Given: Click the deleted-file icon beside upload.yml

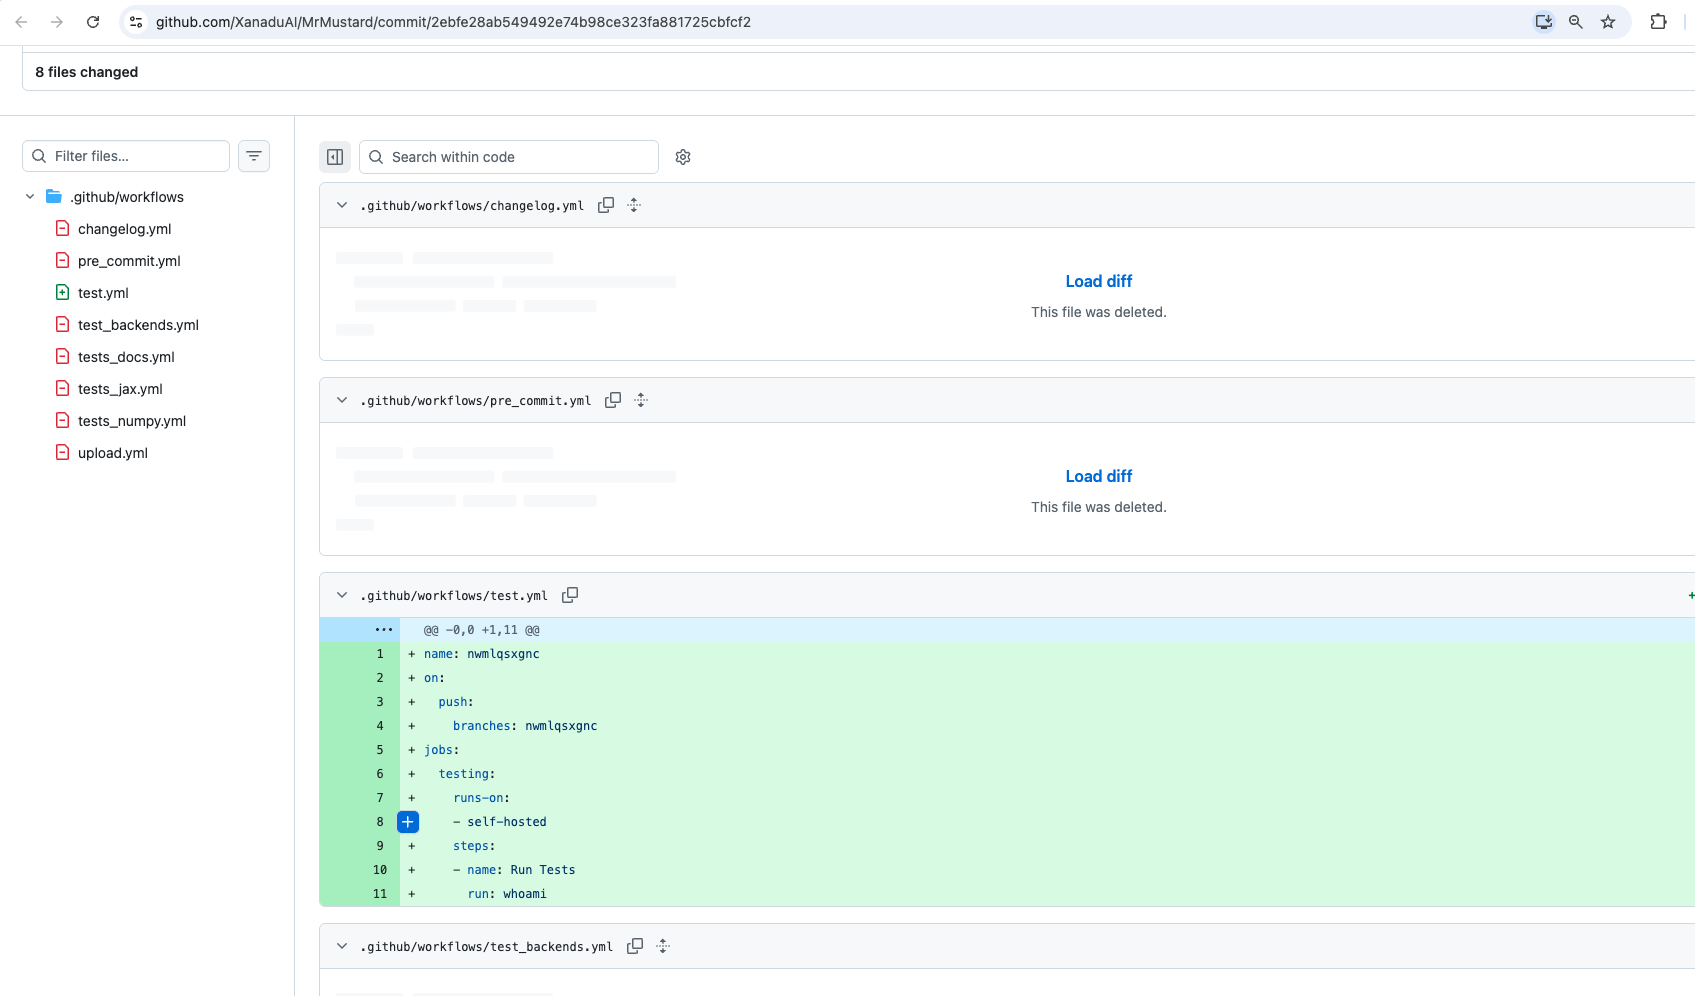Looking at the screenshot, I should pos(62,452).
